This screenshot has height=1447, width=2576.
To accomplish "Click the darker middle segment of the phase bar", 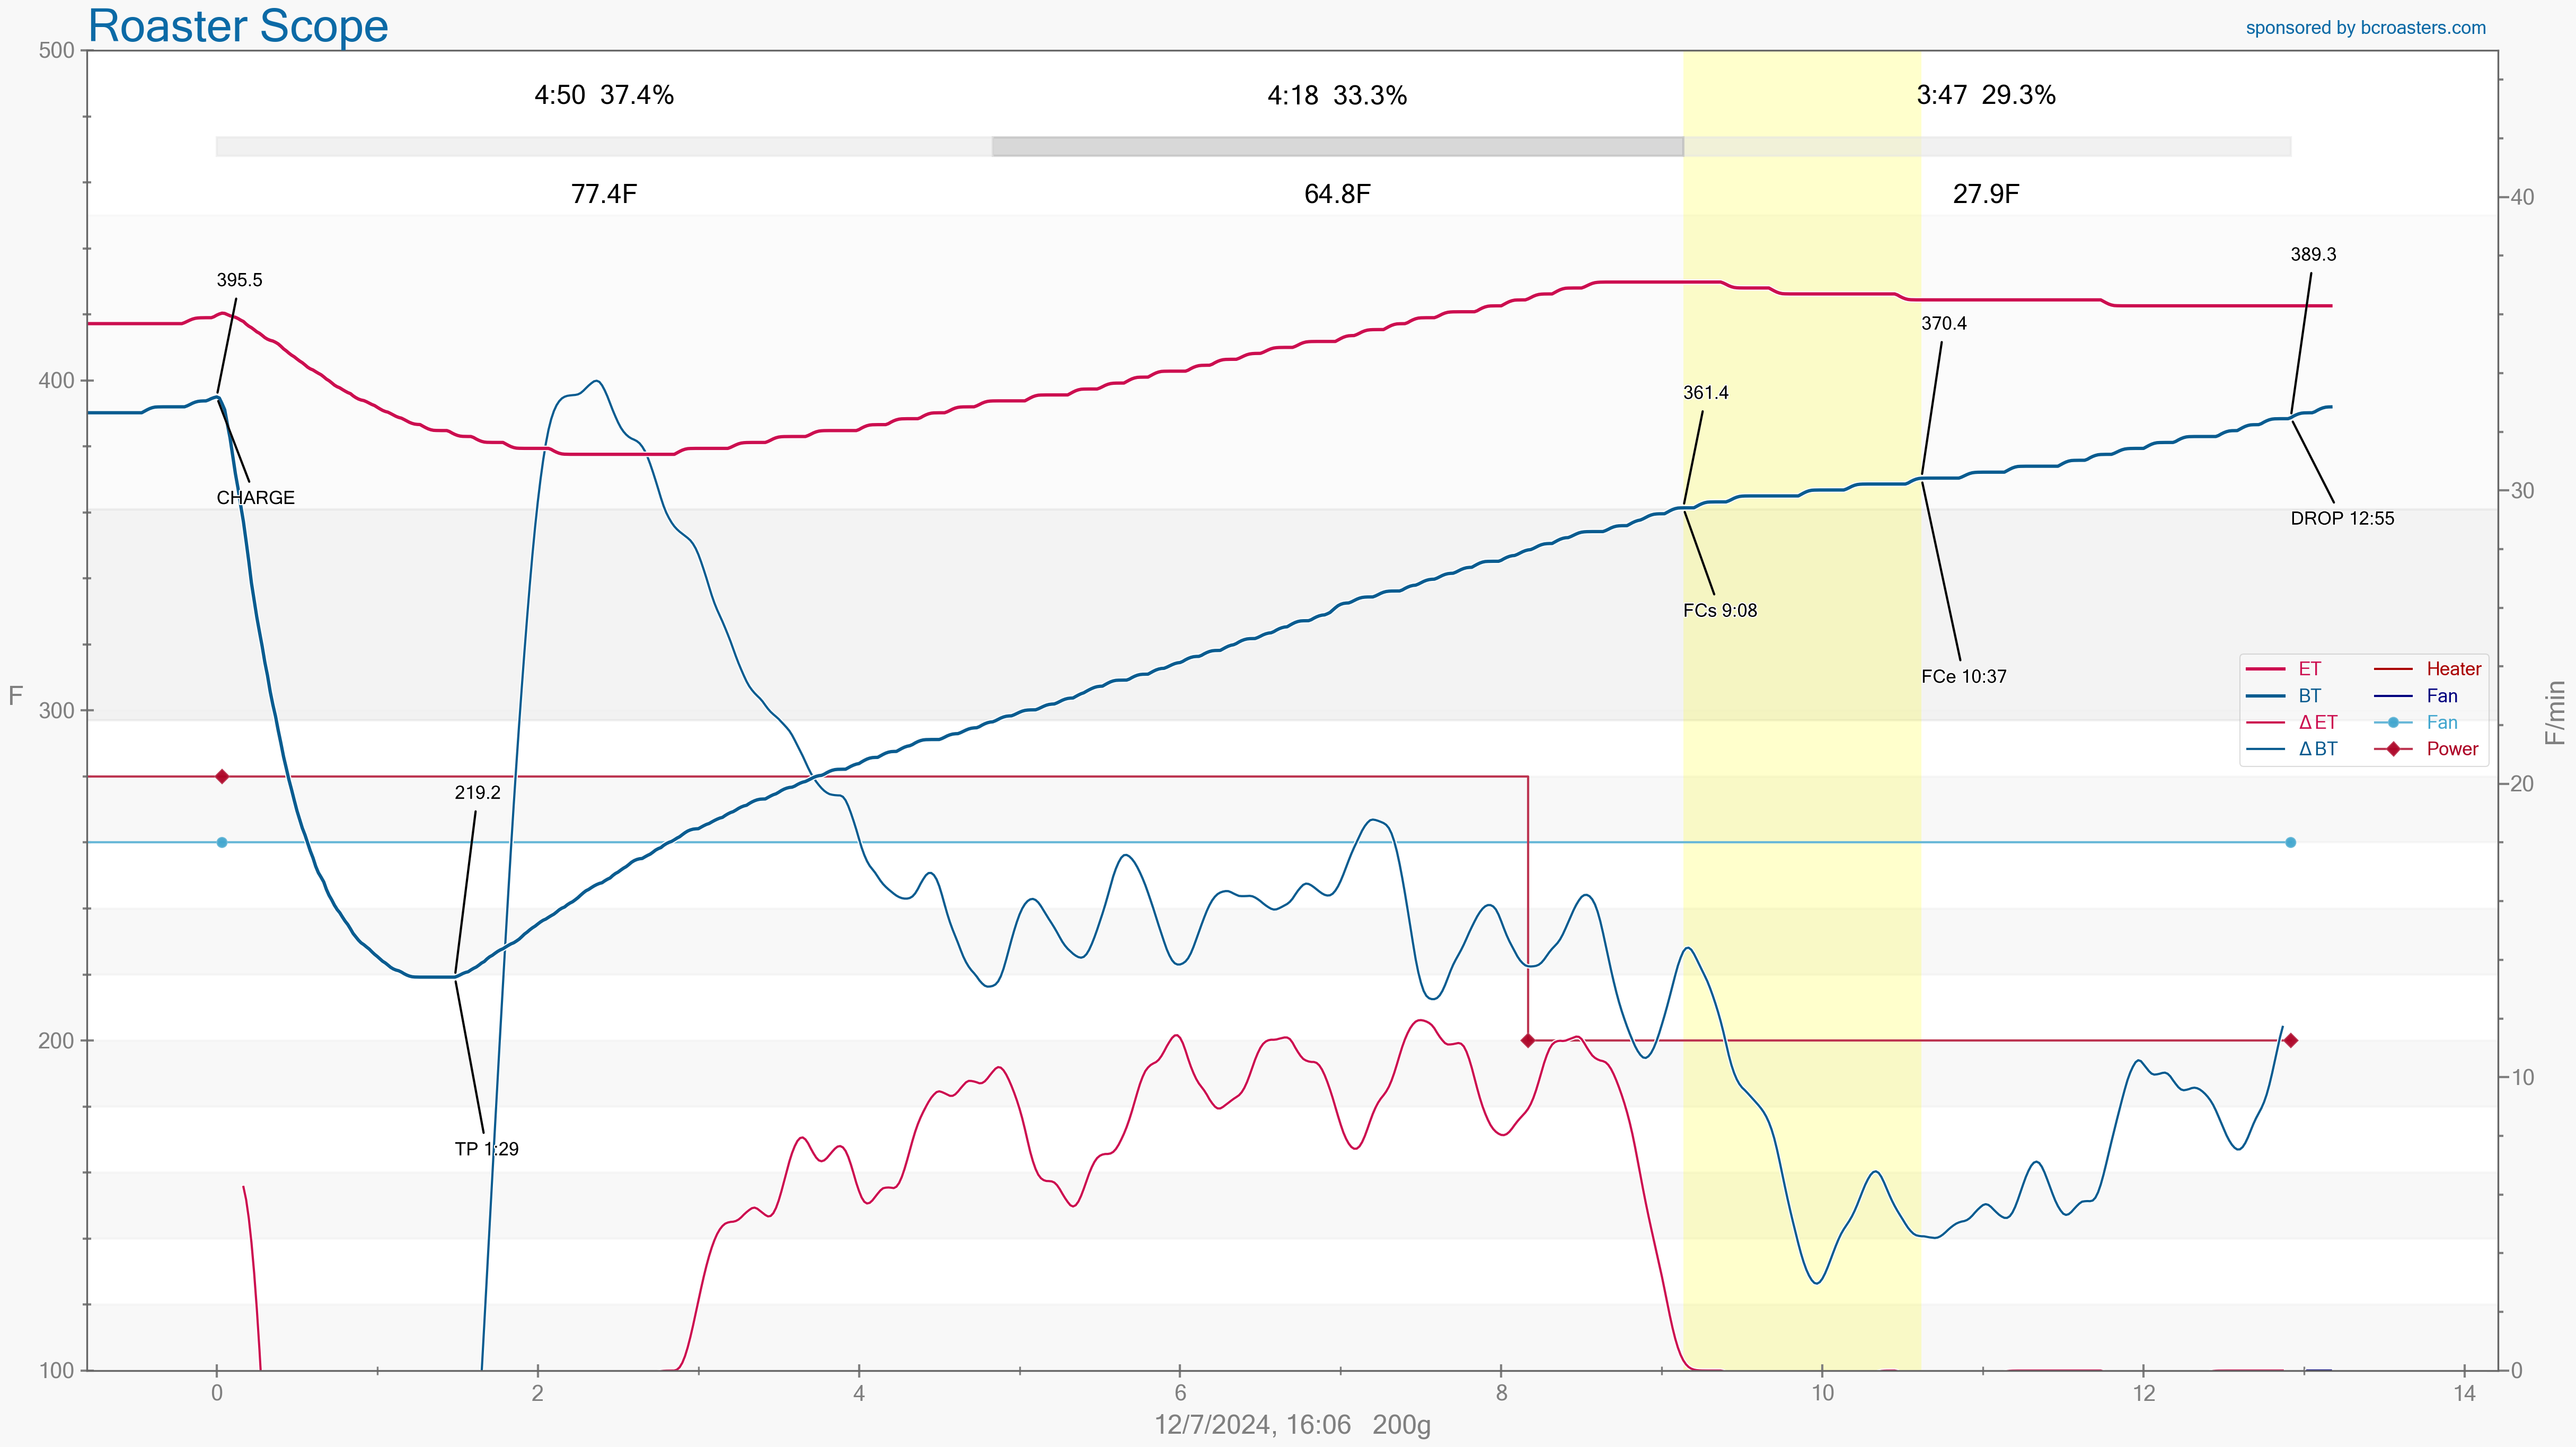I will (x=1337, y=146).
